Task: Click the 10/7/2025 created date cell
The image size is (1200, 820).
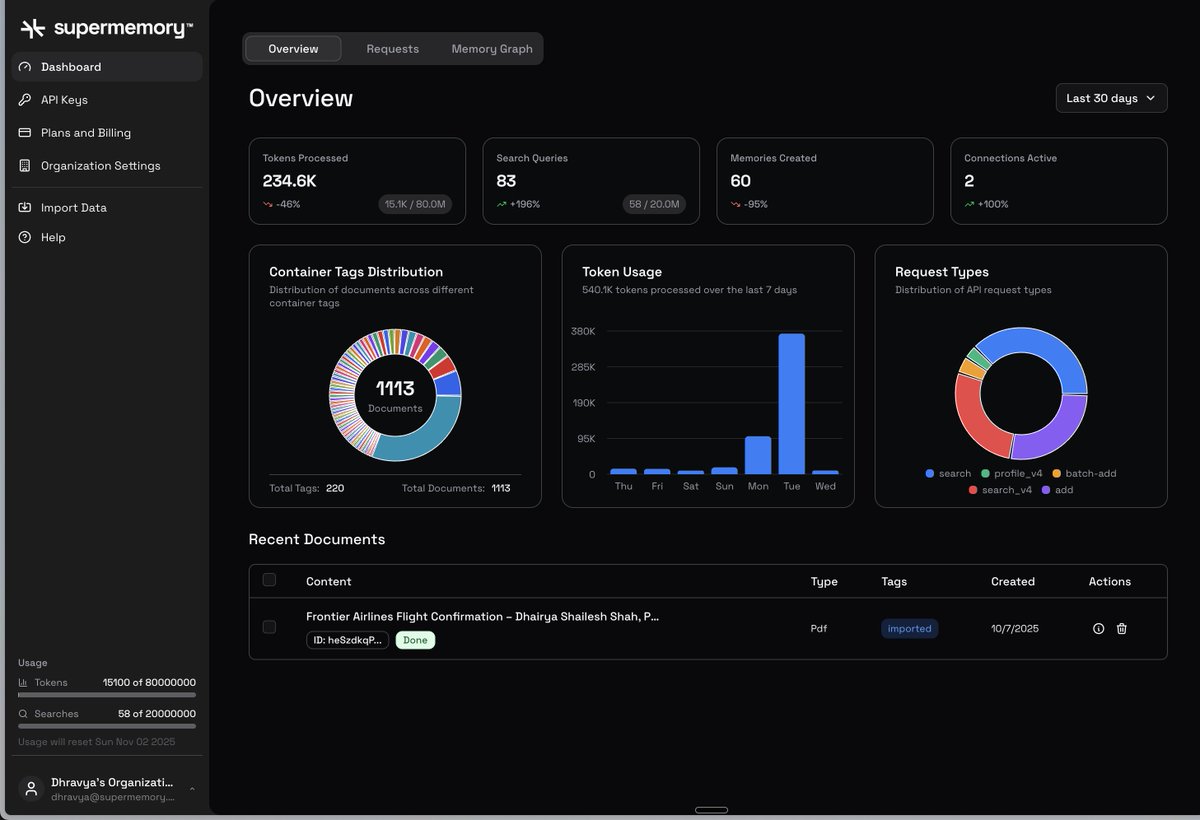Action: [1015, 629]
